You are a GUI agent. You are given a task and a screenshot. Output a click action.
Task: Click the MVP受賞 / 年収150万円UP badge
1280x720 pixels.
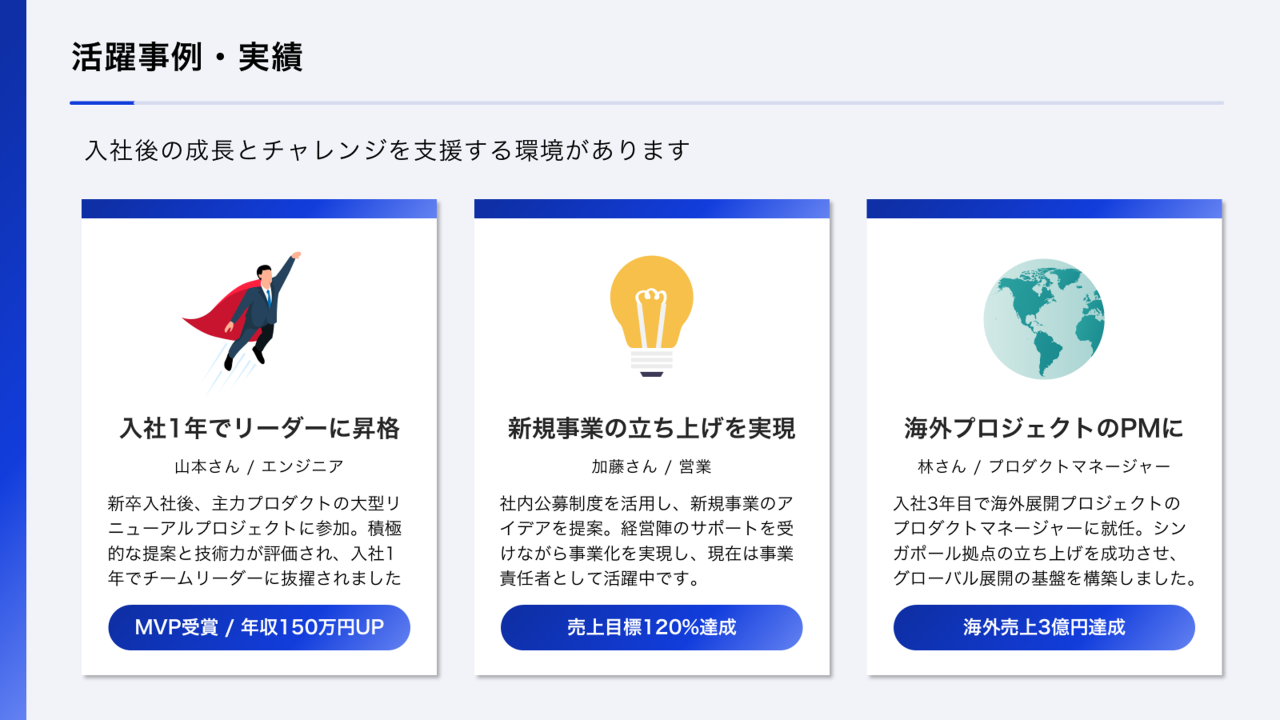click(x=258, y=627)
